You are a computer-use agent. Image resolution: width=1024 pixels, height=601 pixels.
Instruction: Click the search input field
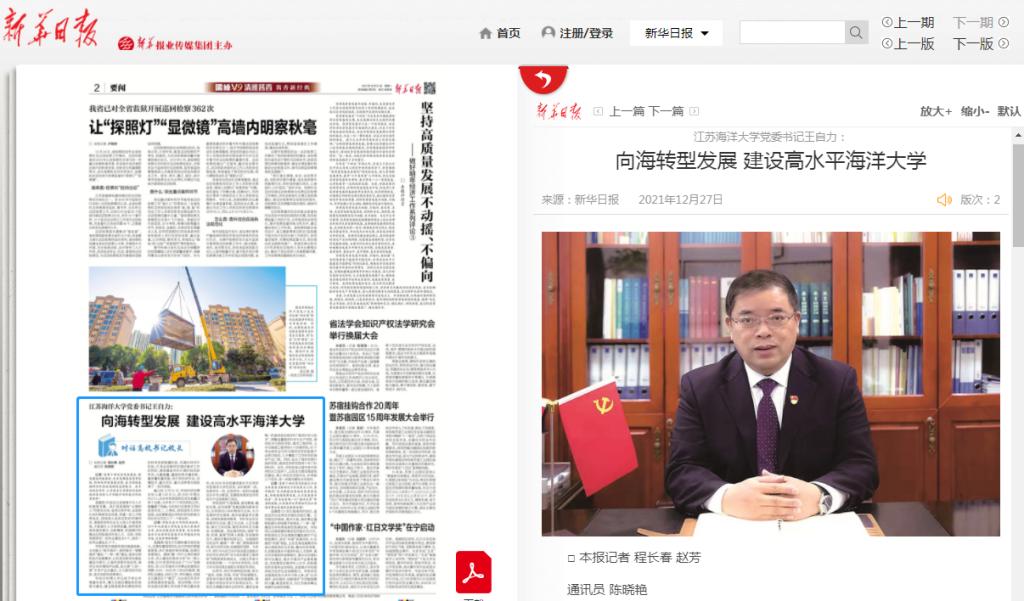pyautogui.click(x=792, y=33)
